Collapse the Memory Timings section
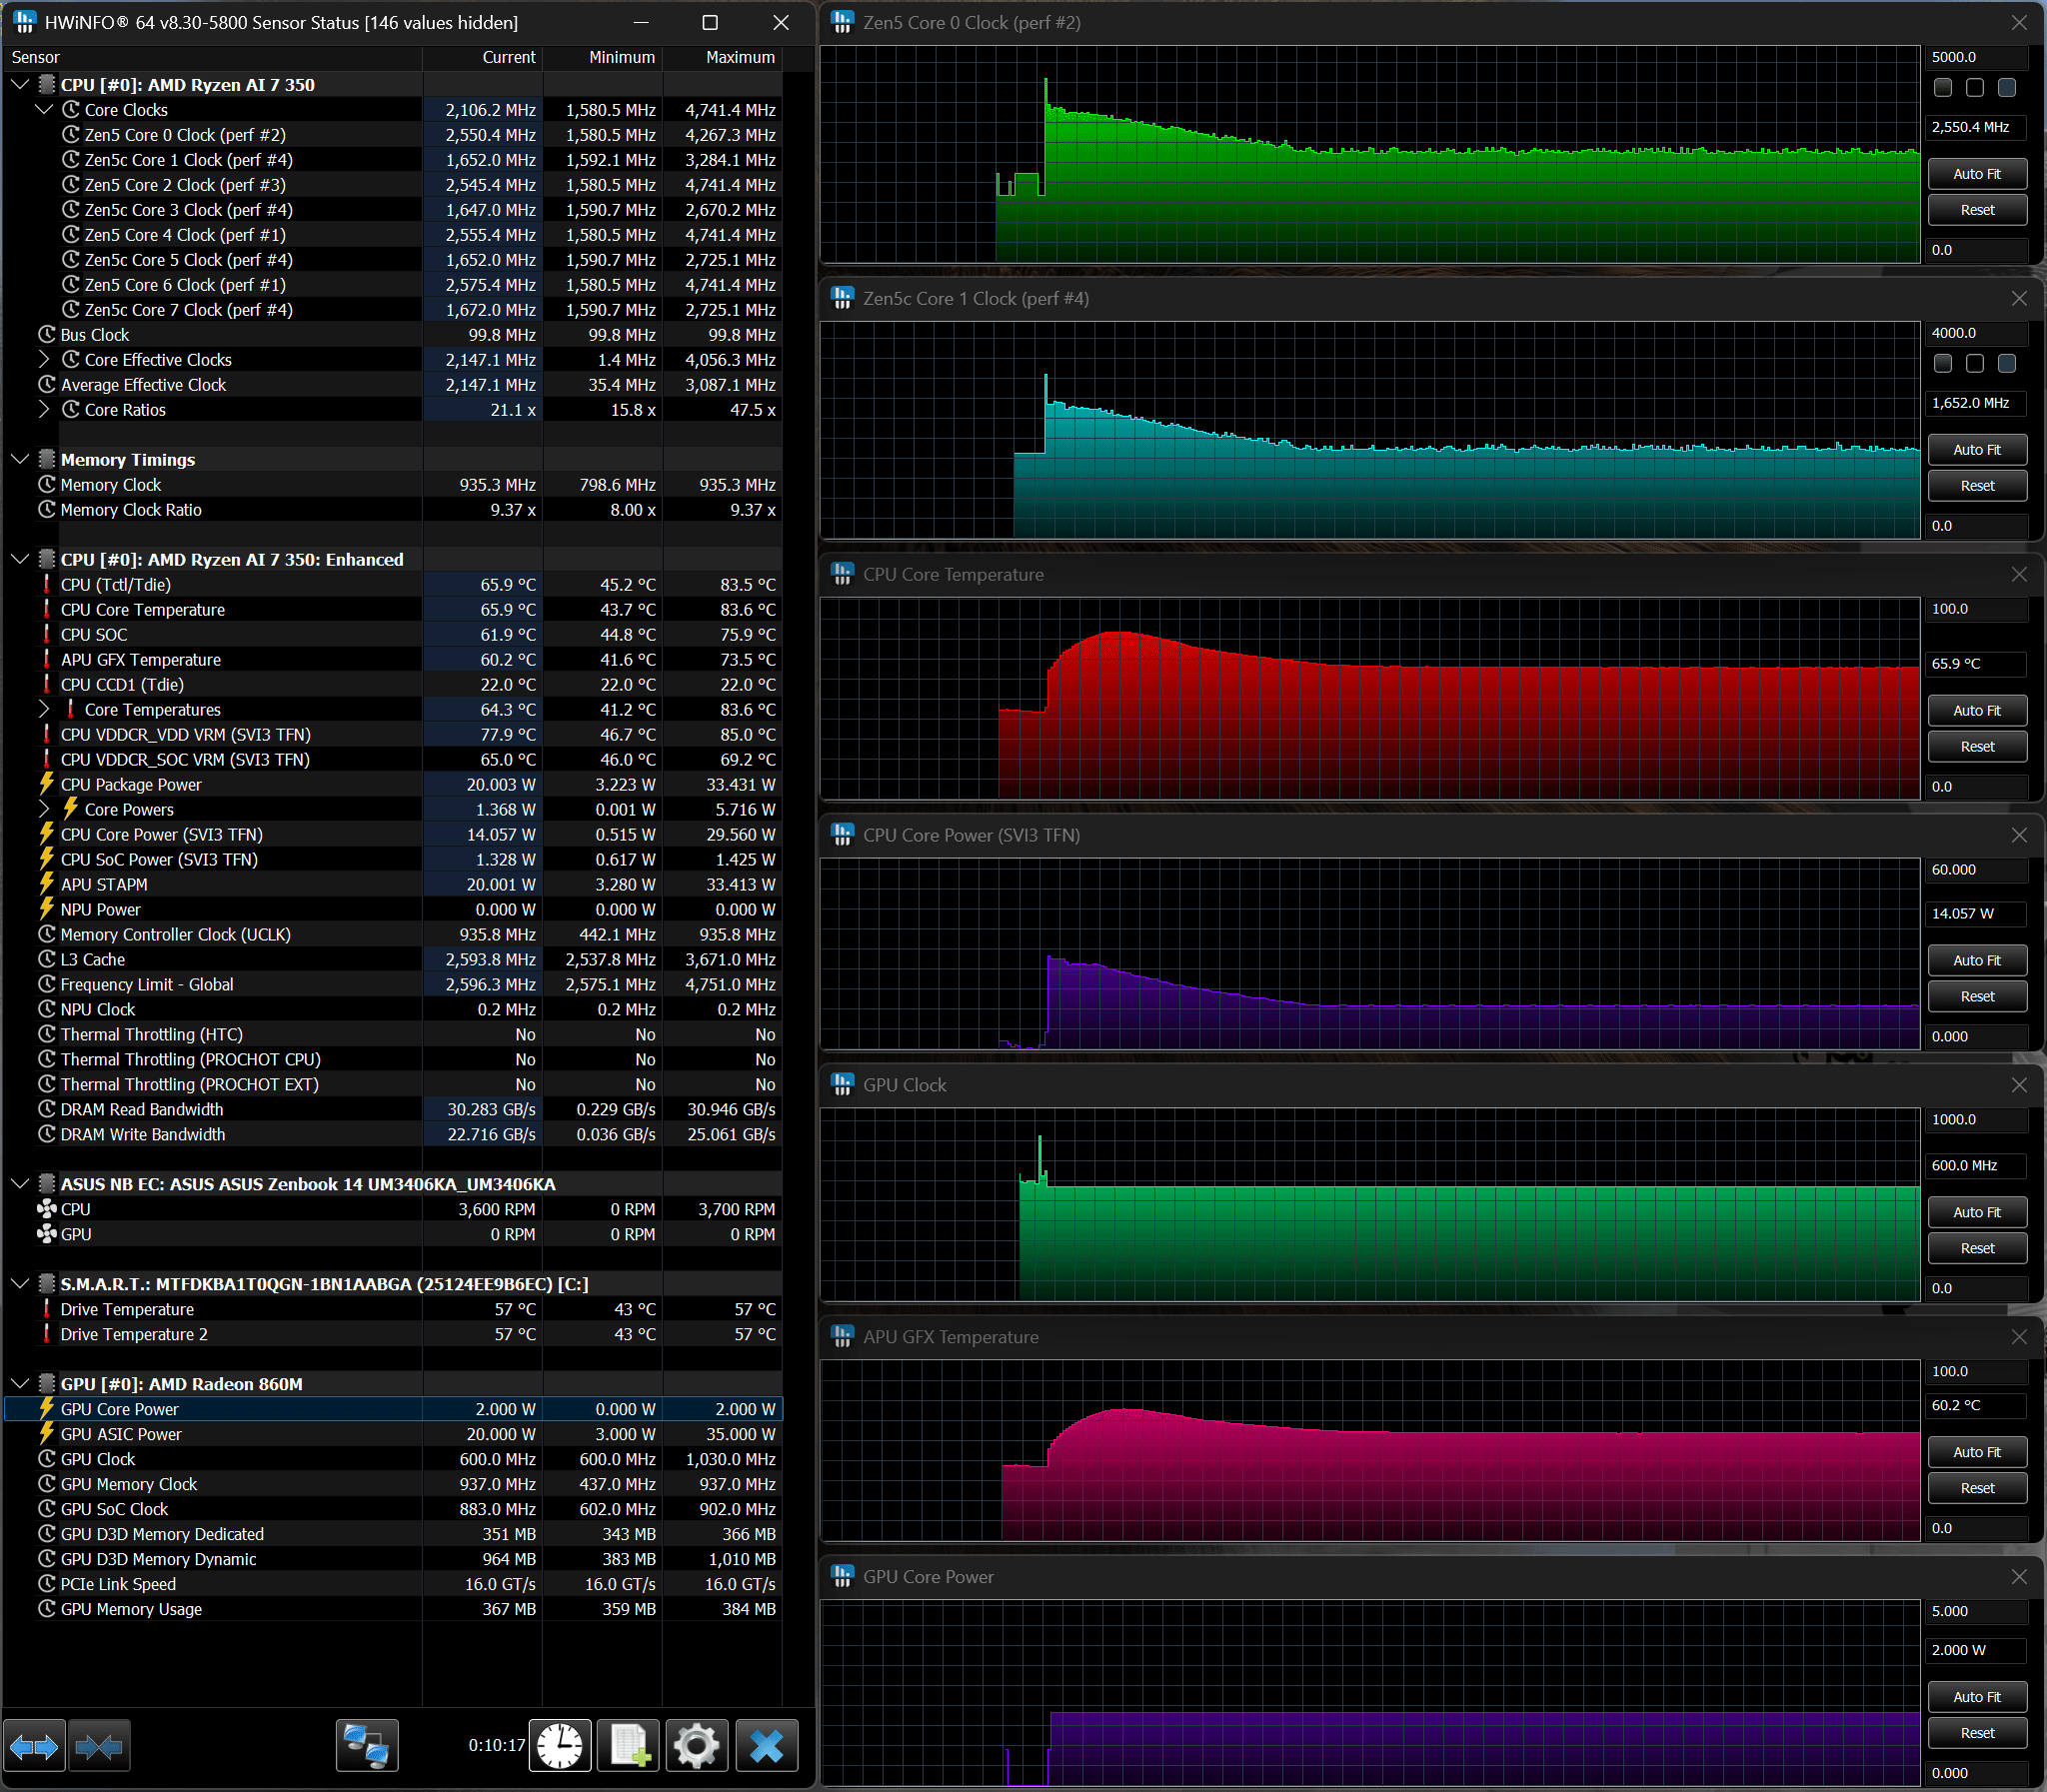Image resolution: width=2047 pixels, height=1792 pixels. click(20, 460)
